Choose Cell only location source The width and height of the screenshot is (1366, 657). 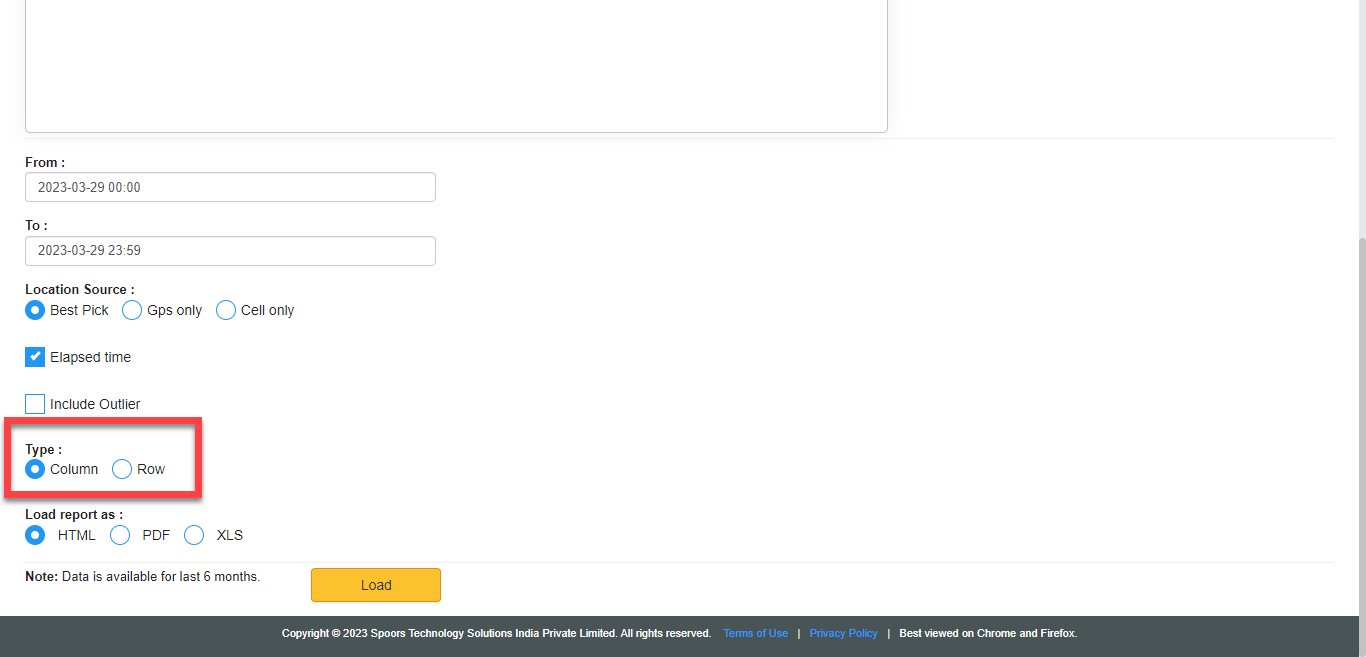pos(226,310)
